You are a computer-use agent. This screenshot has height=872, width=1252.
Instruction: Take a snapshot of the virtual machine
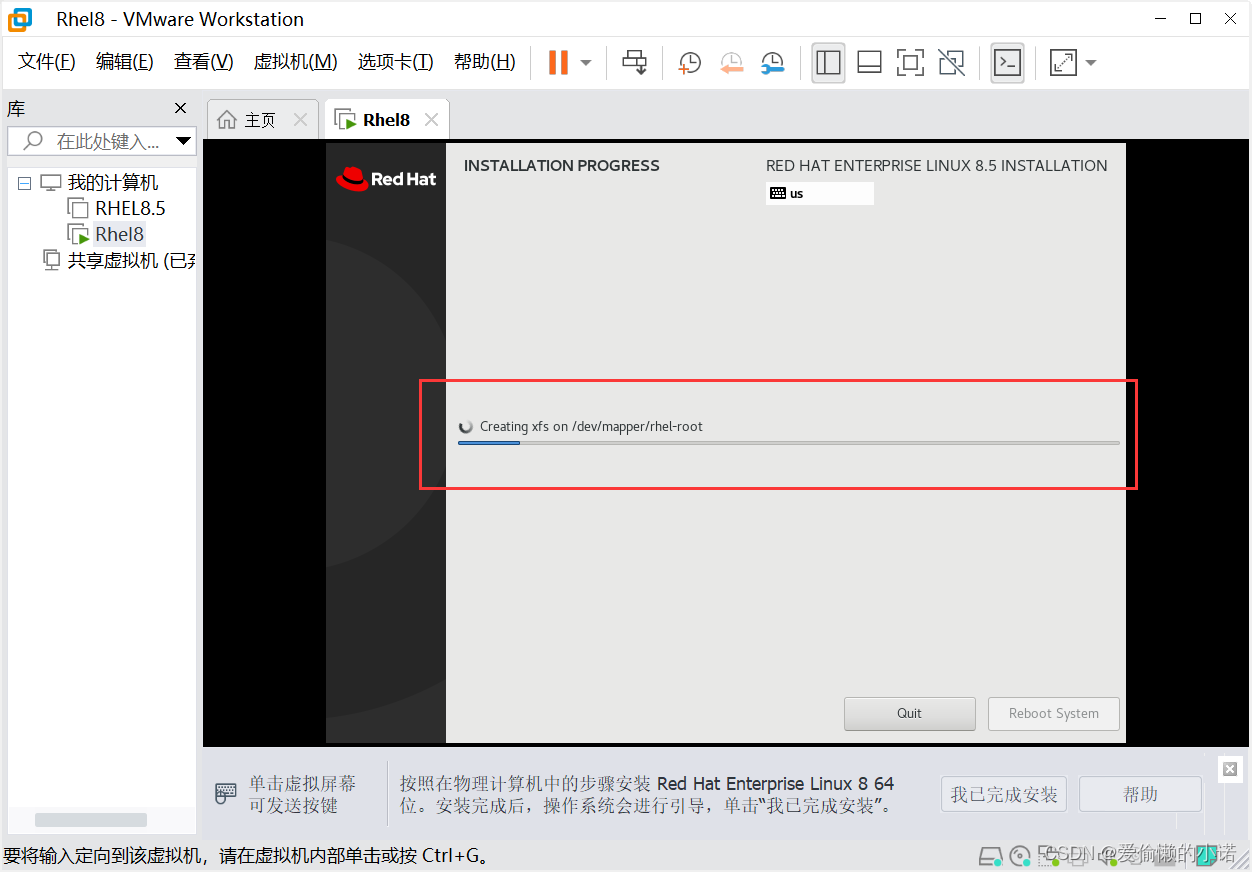(x=689, y=63)
